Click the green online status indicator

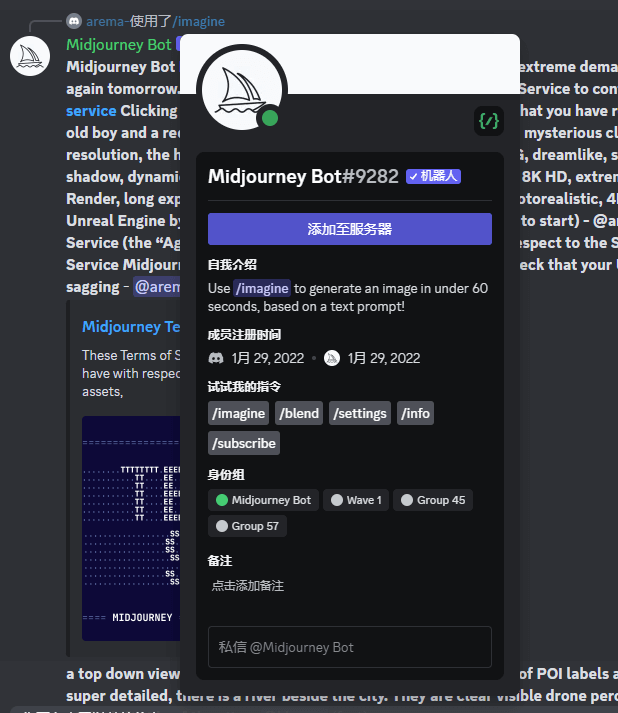[270, 118]
